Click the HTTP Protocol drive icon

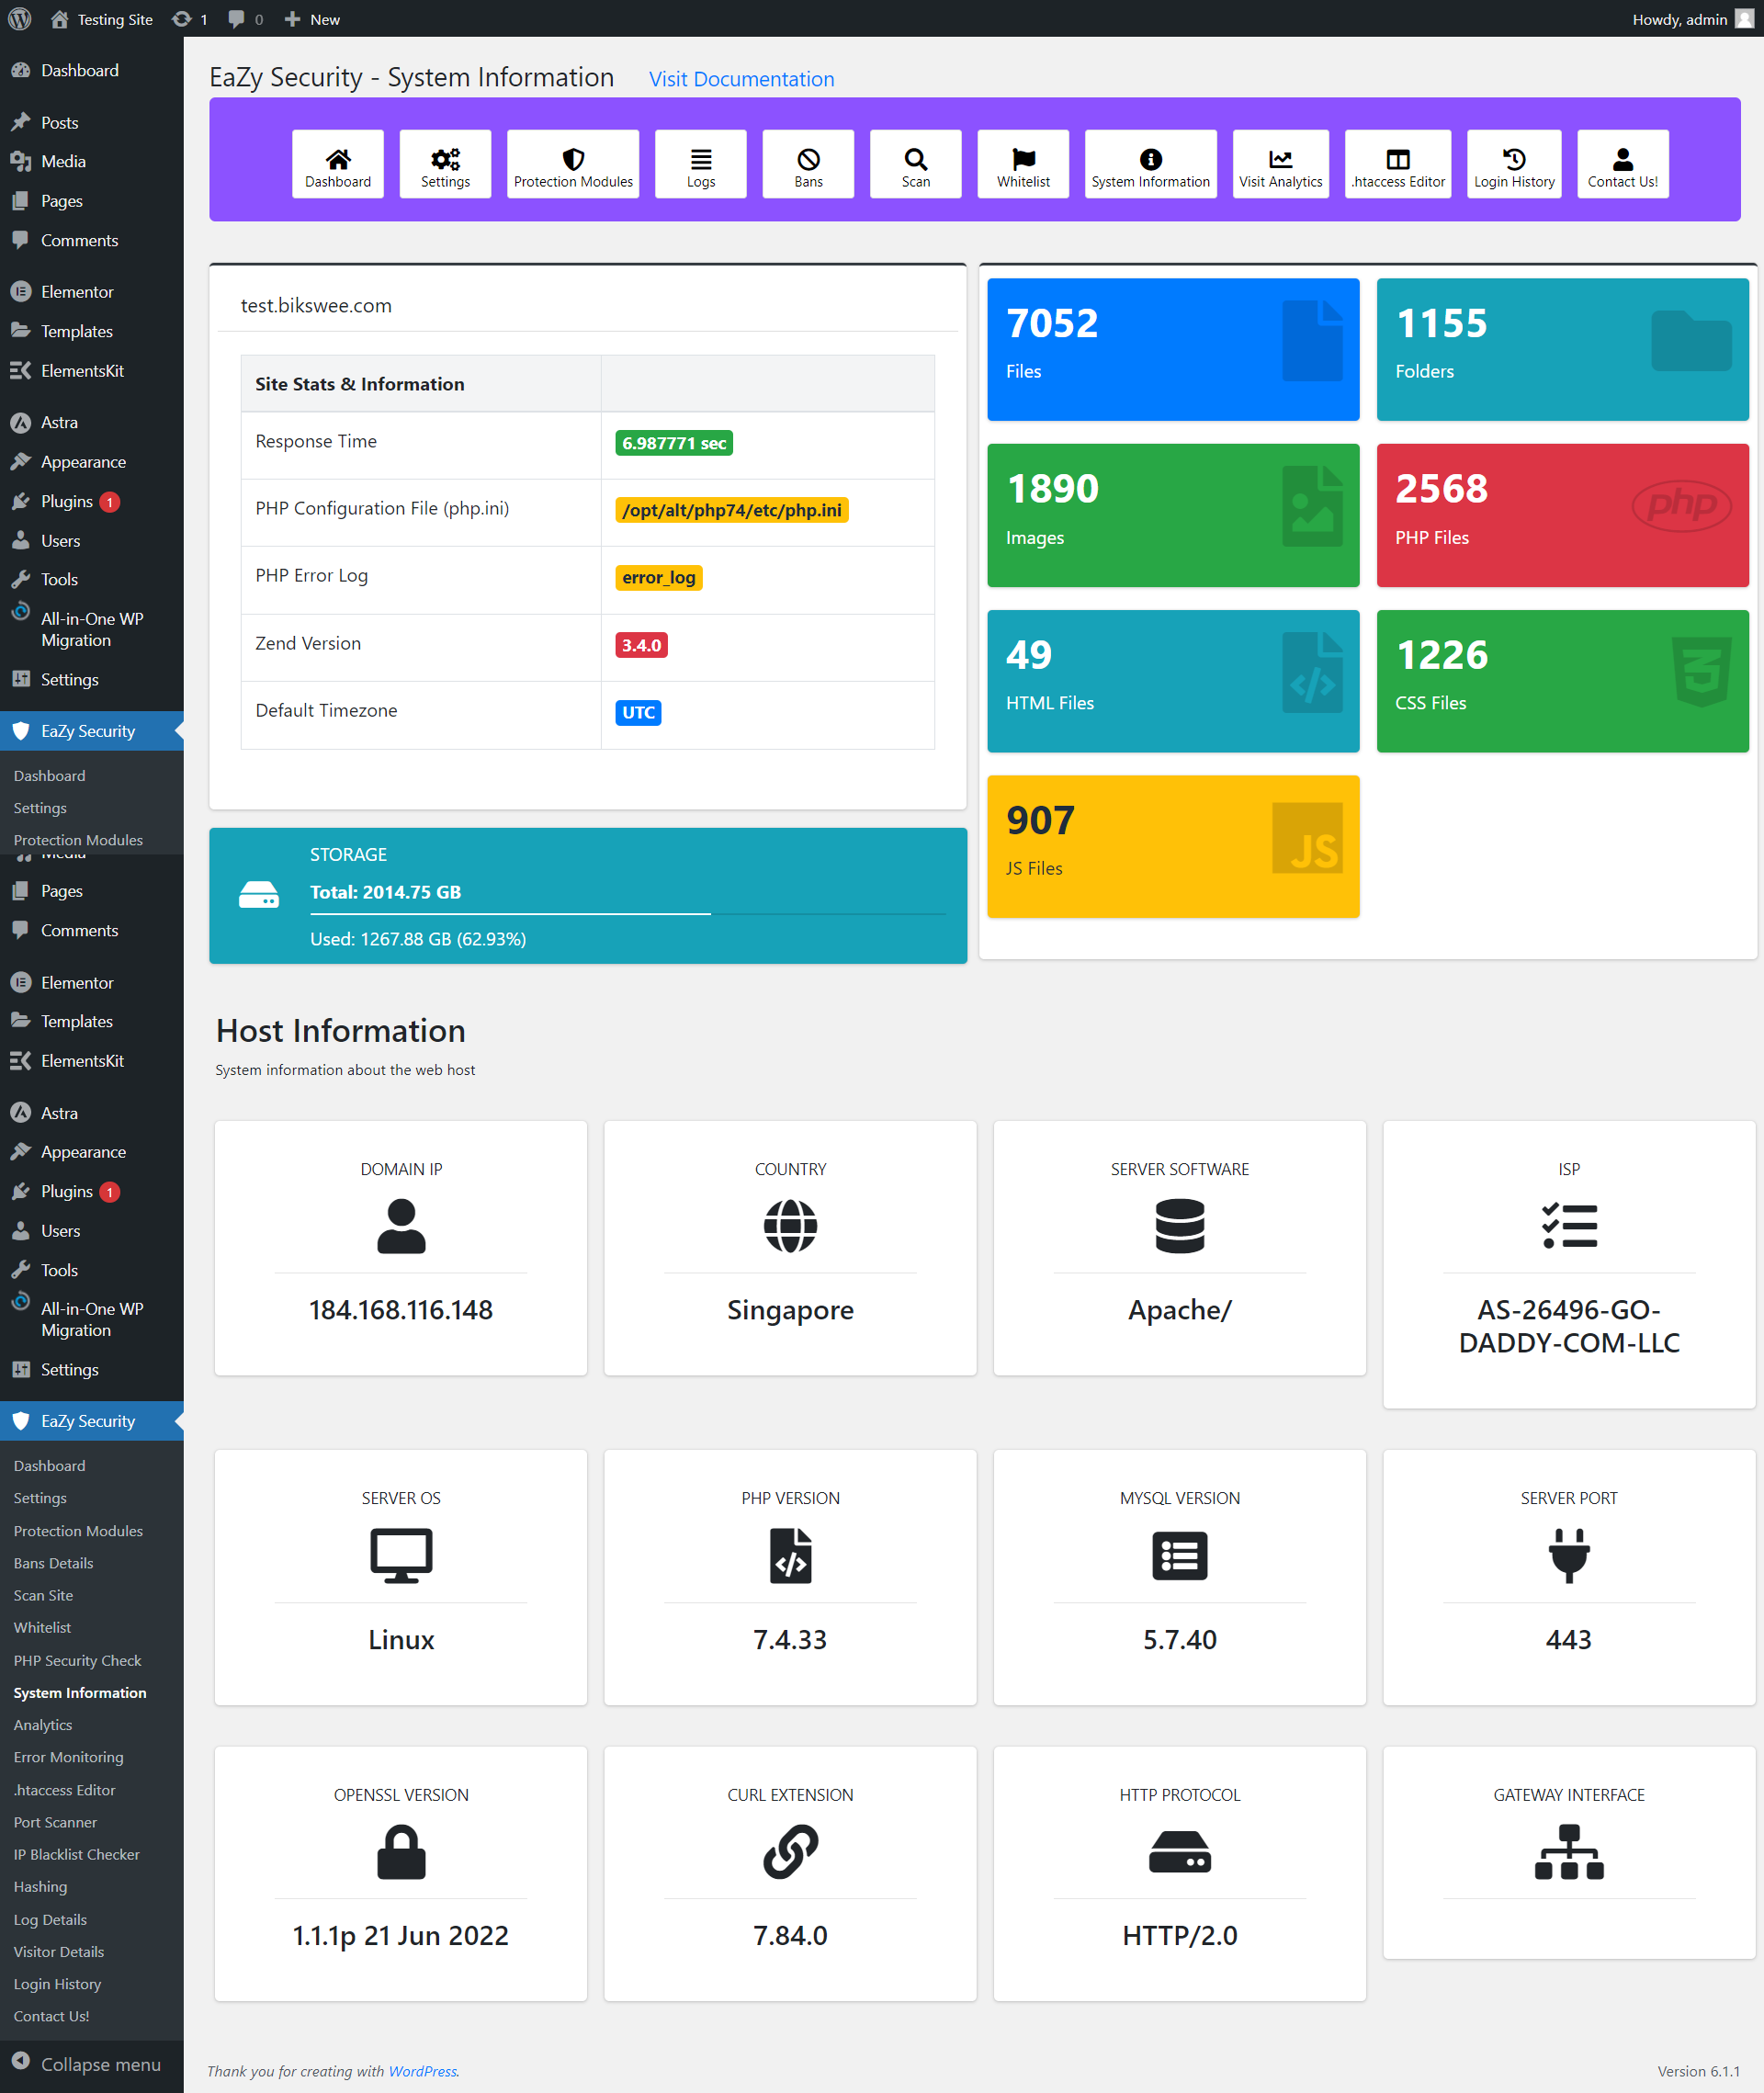[x=1179, y=1852]
